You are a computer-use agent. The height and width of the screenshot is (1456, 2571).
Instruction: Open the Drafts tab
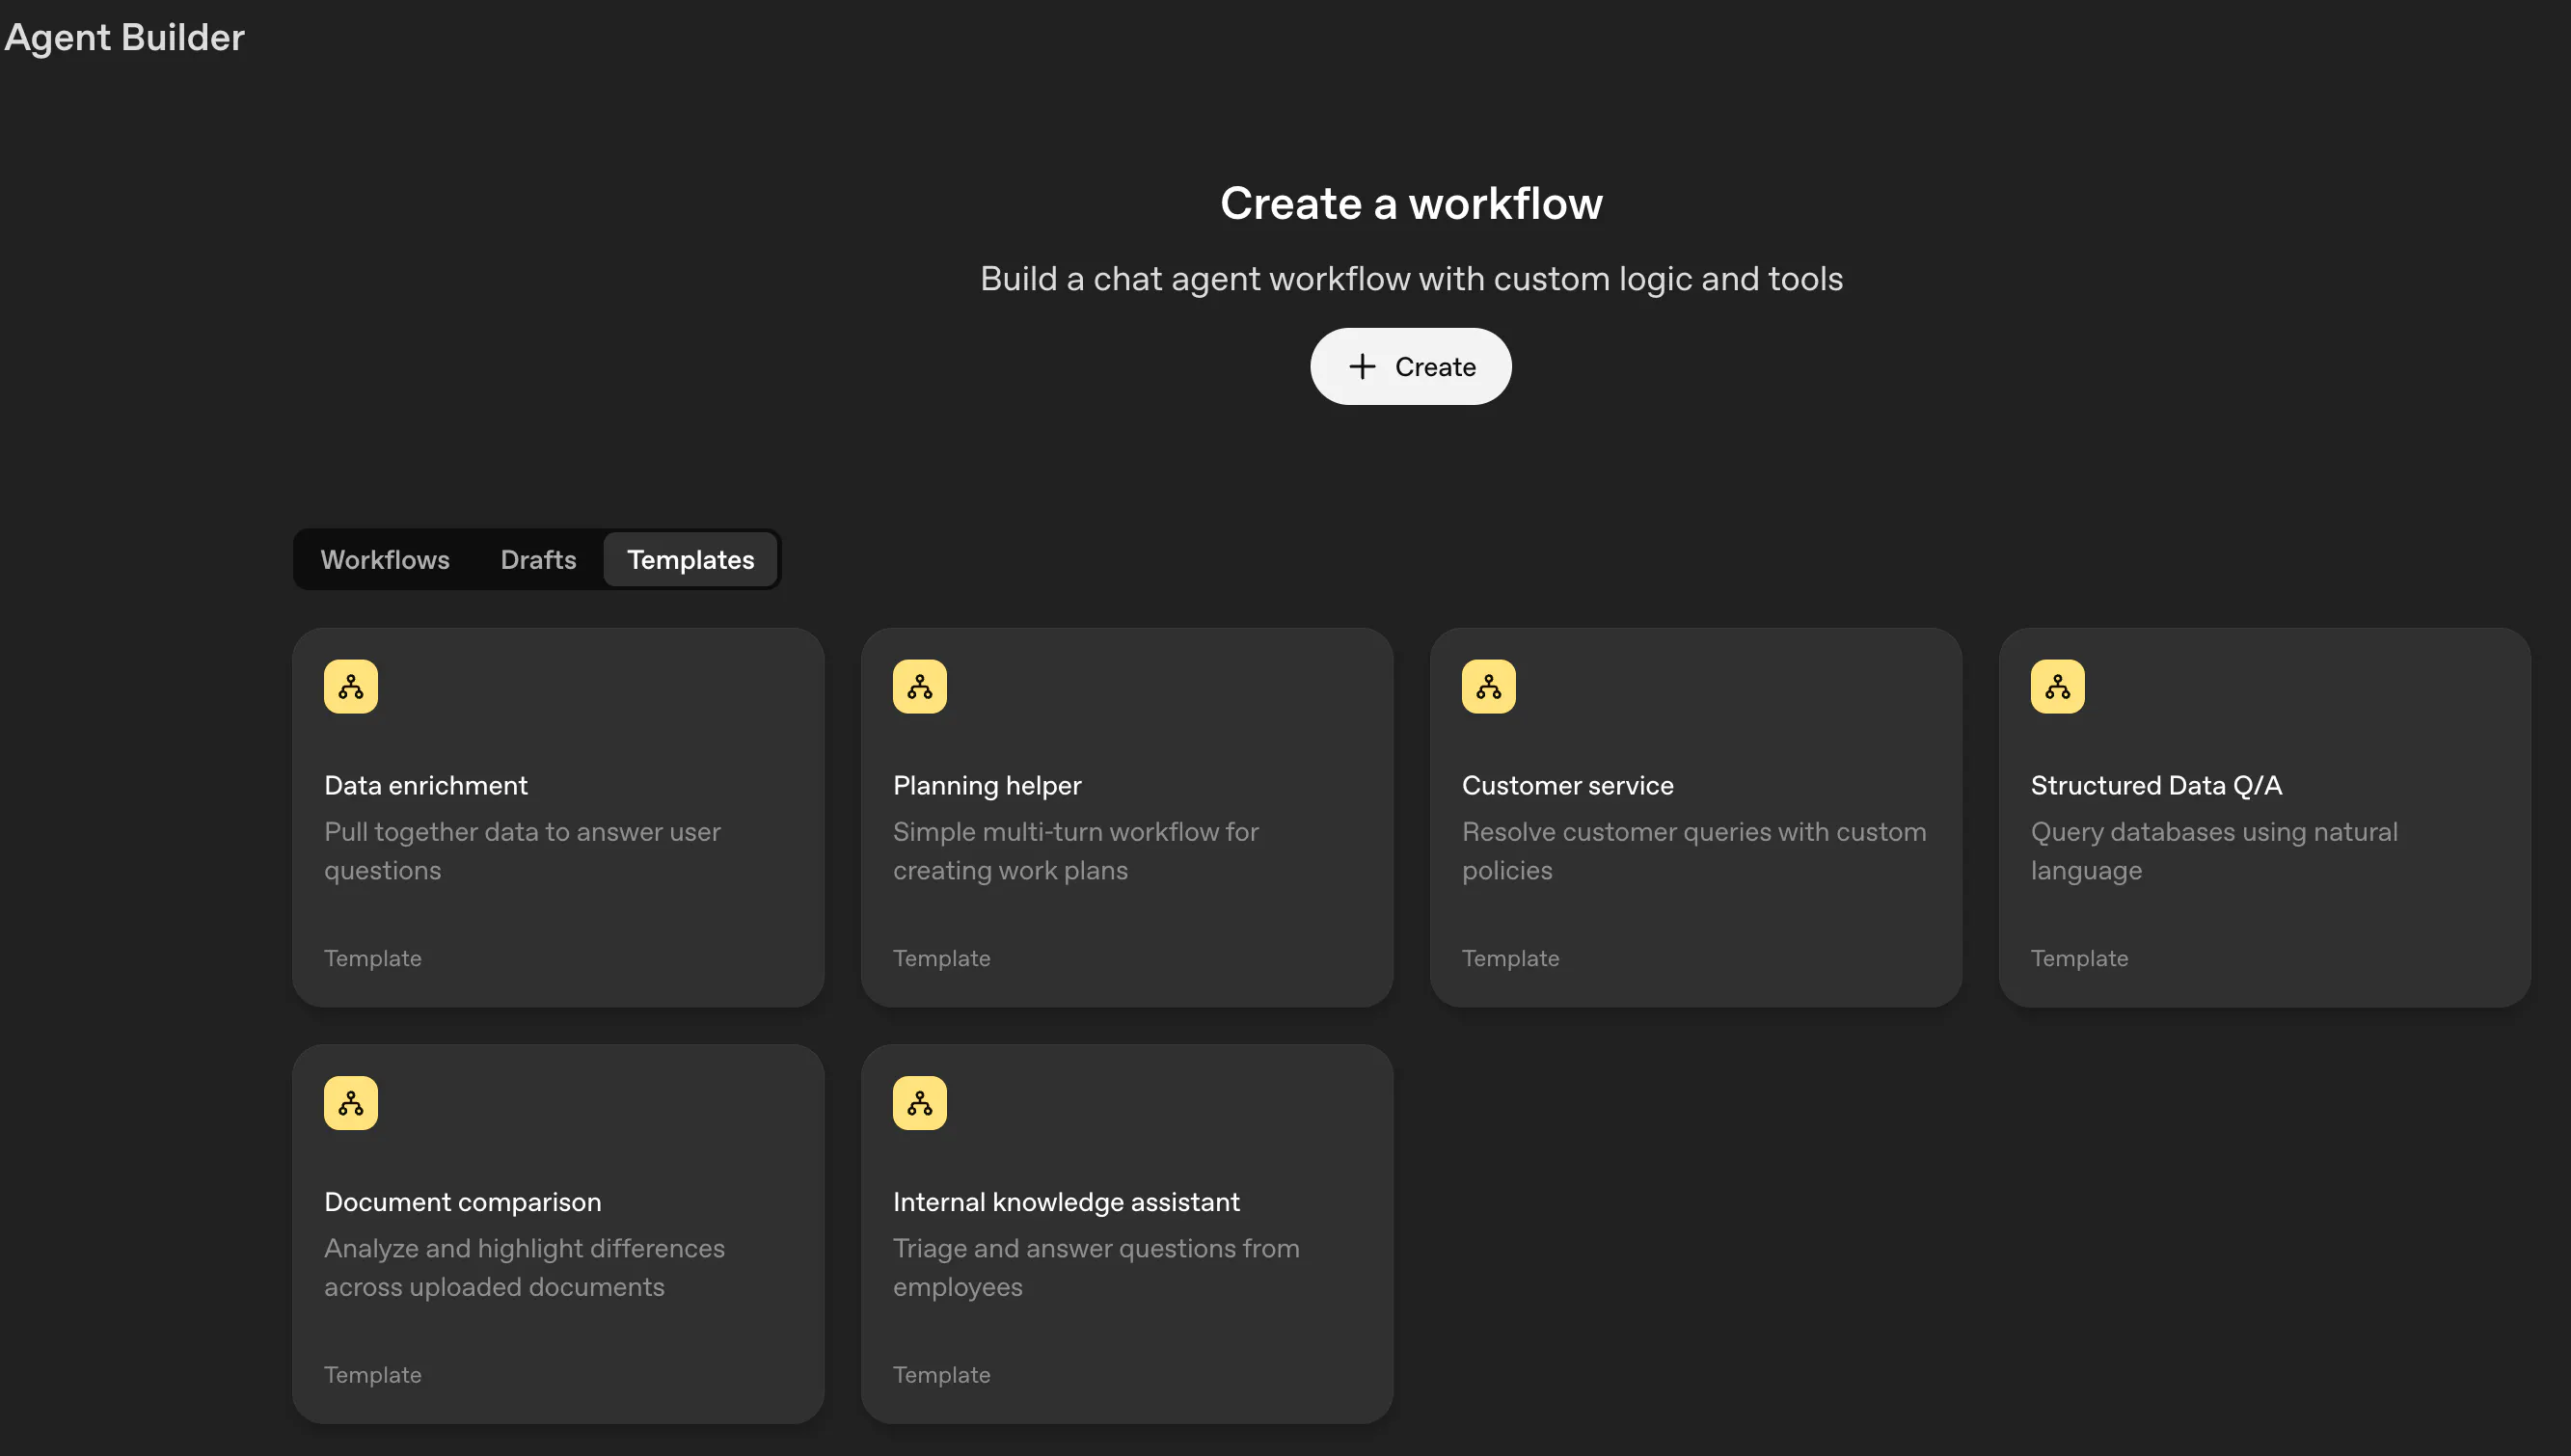[x=538, y=560]
